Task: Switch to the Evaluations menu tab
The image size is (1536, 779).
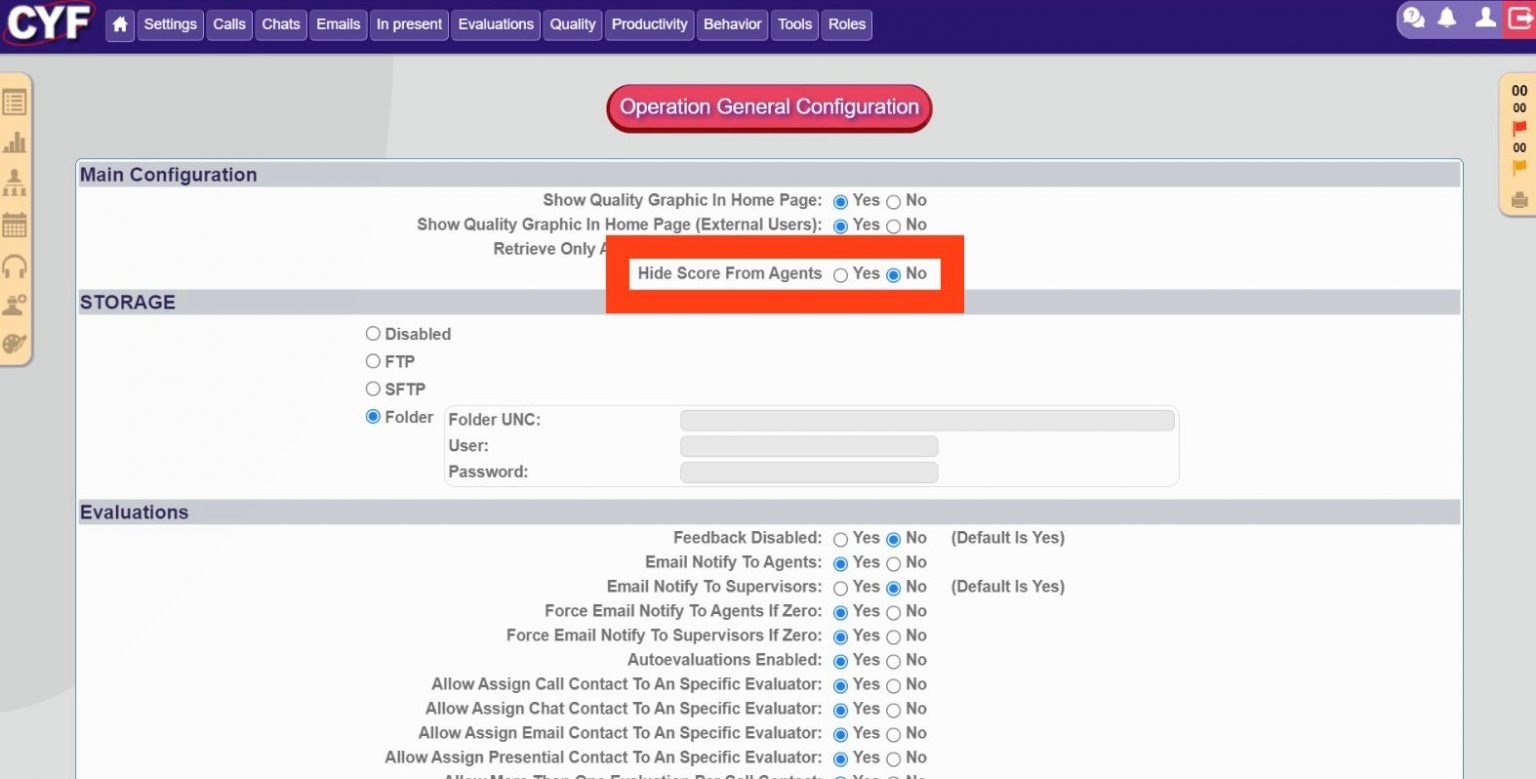Action: coord(495,24)
